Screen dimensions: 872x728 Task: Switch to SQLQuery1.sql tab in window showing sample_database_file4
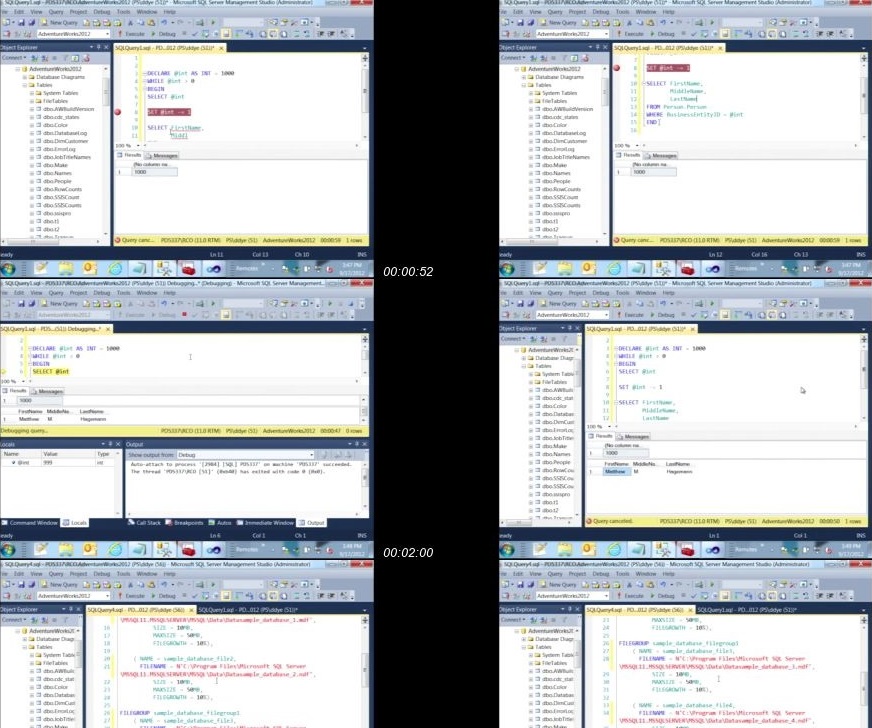pos(747,610)
